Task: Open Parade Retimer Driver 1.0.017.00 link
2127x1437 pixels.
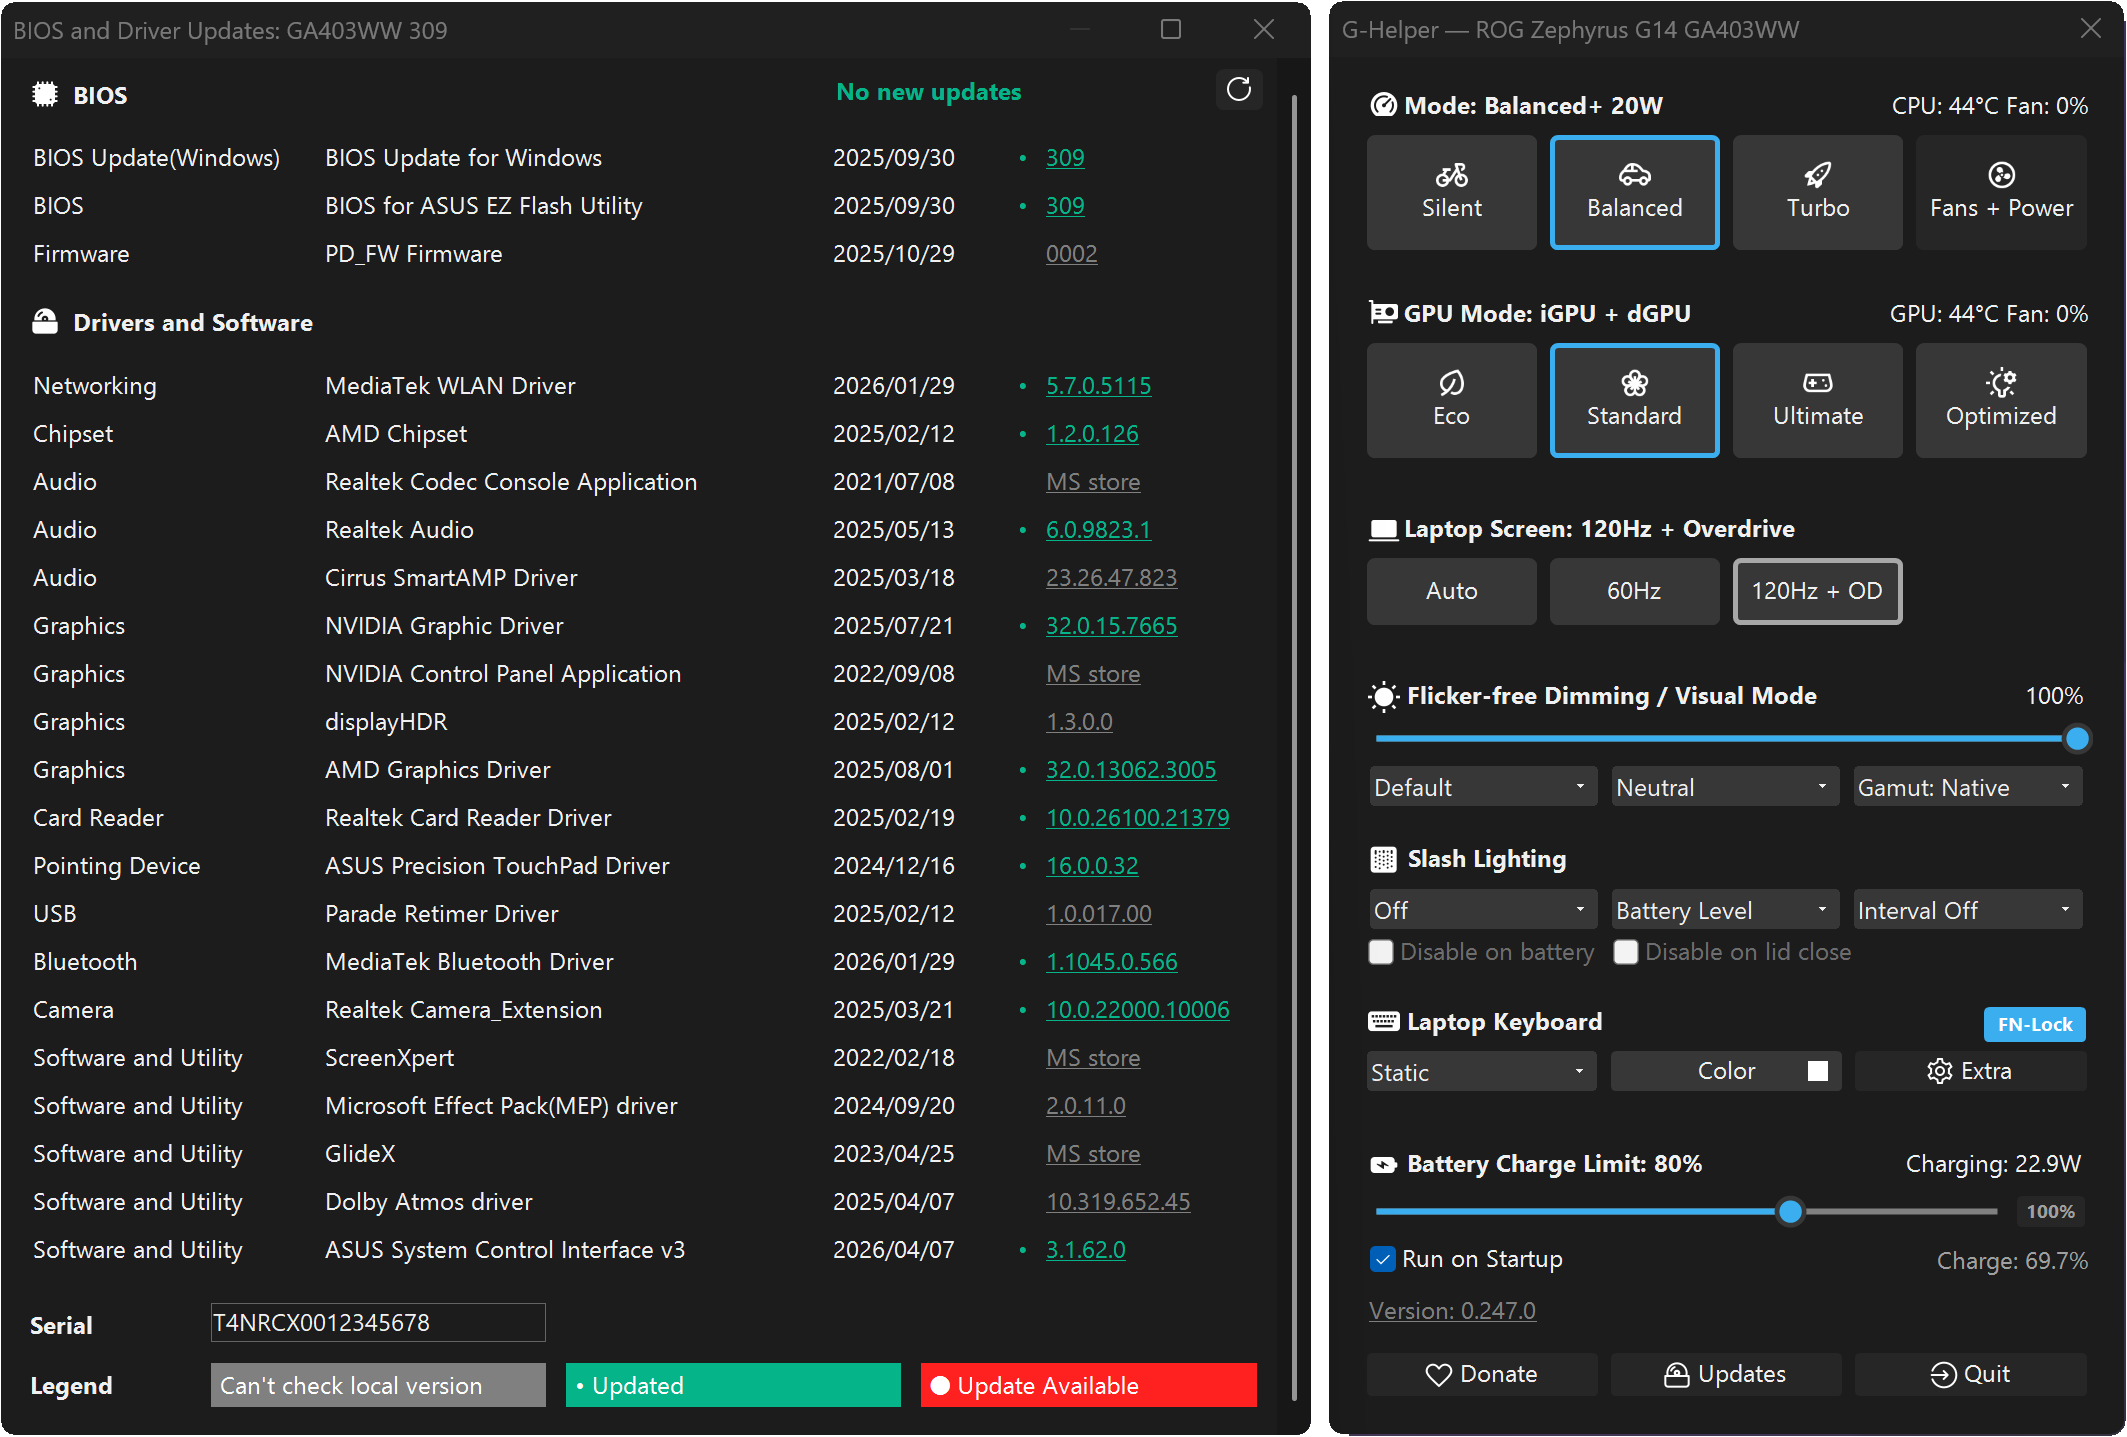Action: point(1098,914)
